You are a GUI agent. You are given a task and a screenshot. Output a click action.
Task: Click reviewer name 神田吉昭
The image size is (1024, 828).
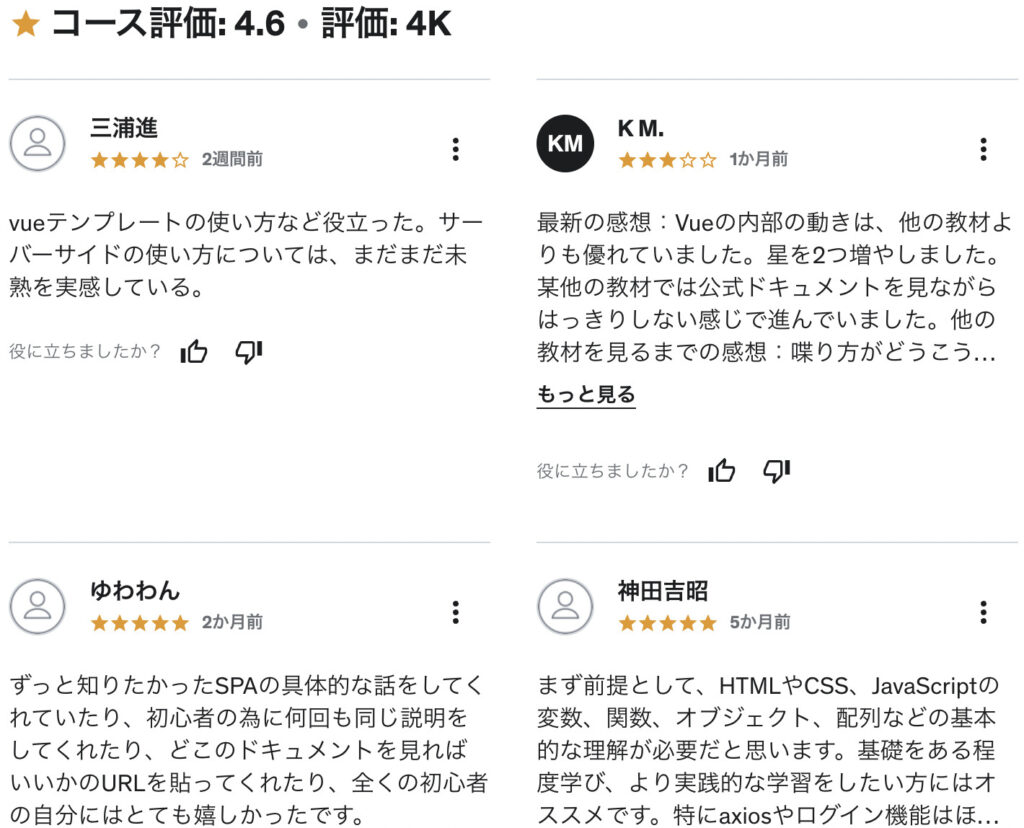click(x=663, y=590)
